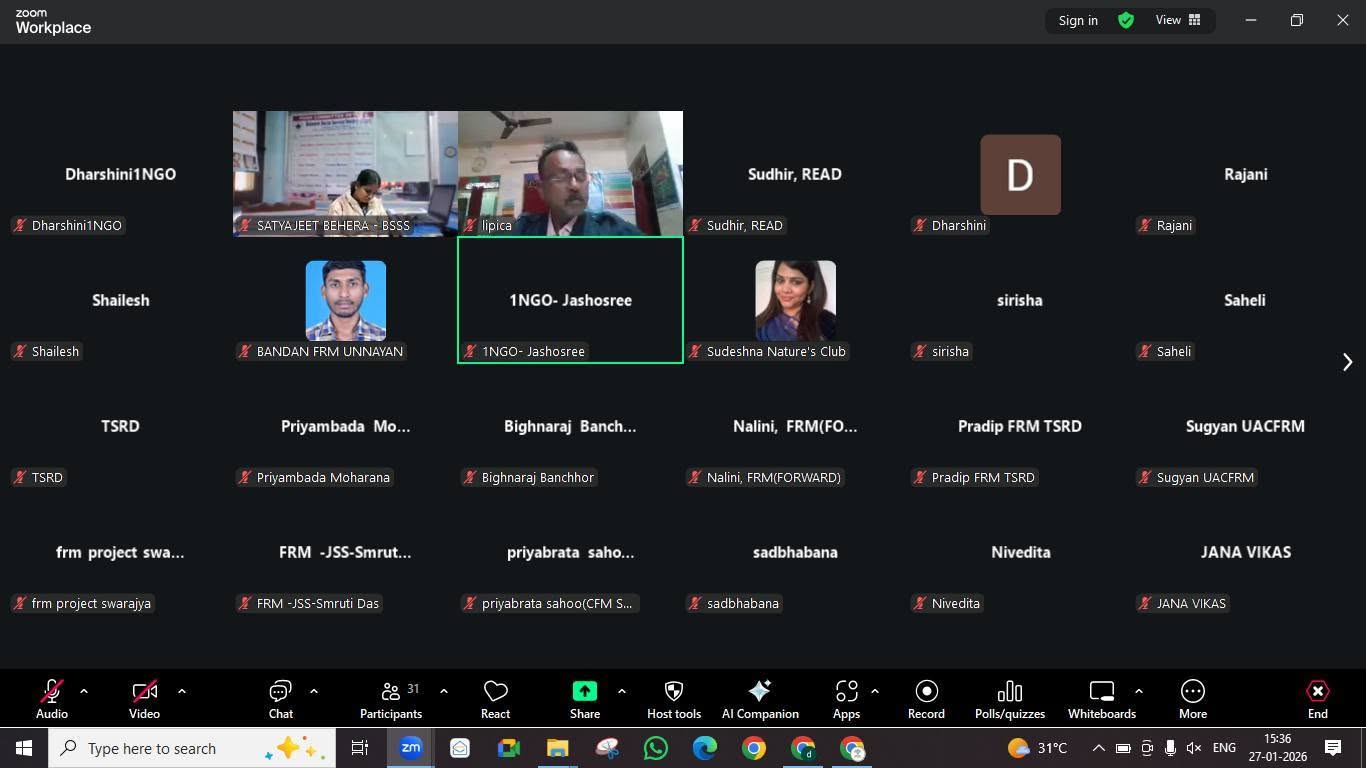Image resolution: width=1366 pixels, height=768 pixels.
Task: Click the Dharshini 'D' avatar
Action: click(1020, 174)
